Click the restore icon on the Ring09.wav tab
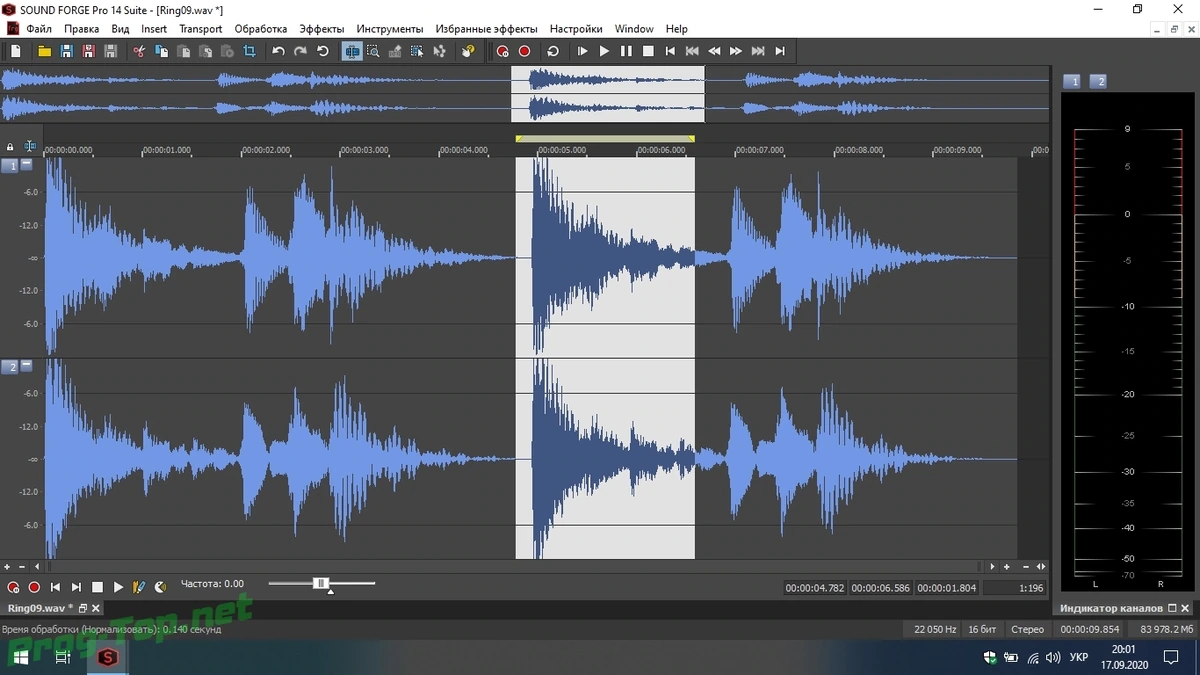The width and height of the screenshot is (1200, 675). (x=83, y=608)
